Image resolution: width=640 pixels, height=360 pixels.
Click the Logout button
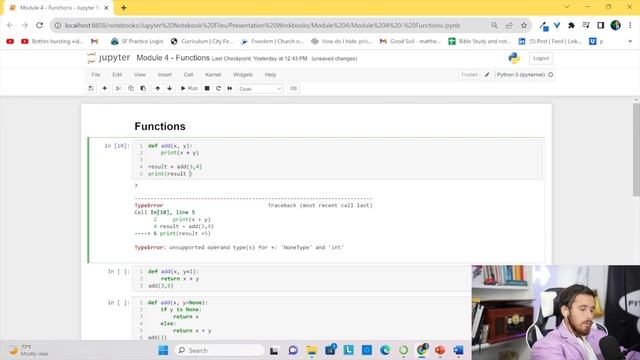click(x=541, y=58)
